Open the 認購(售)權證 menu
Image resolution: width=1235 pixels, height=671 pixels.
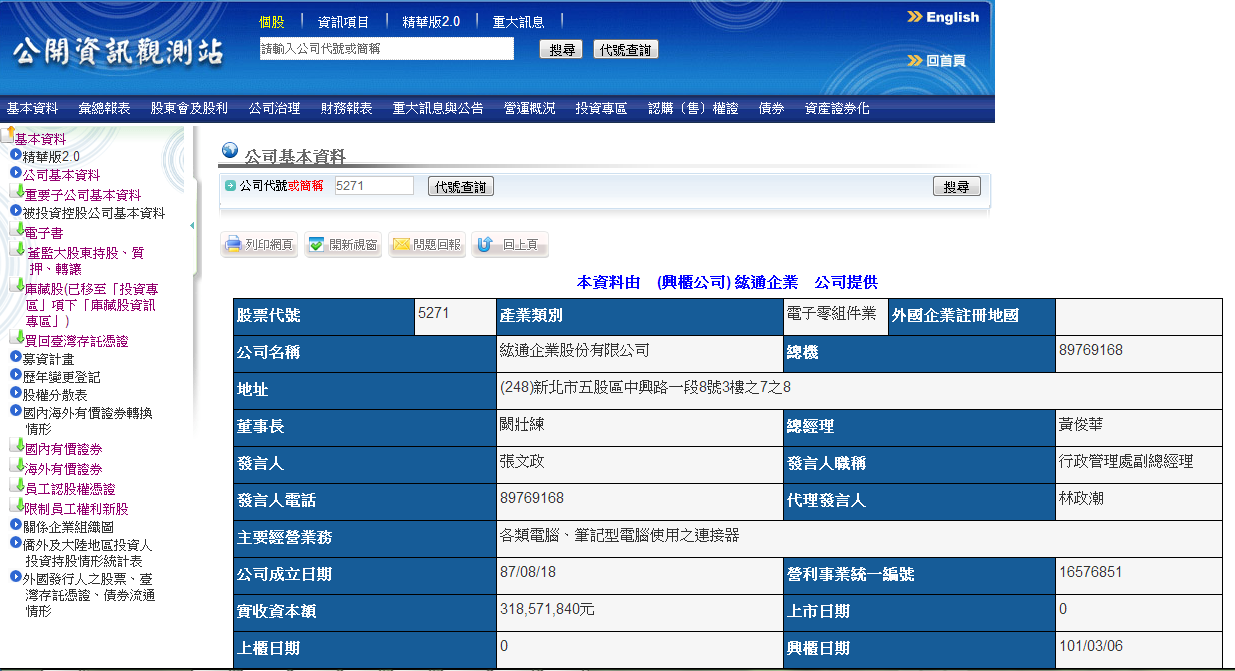pos(693,108)
